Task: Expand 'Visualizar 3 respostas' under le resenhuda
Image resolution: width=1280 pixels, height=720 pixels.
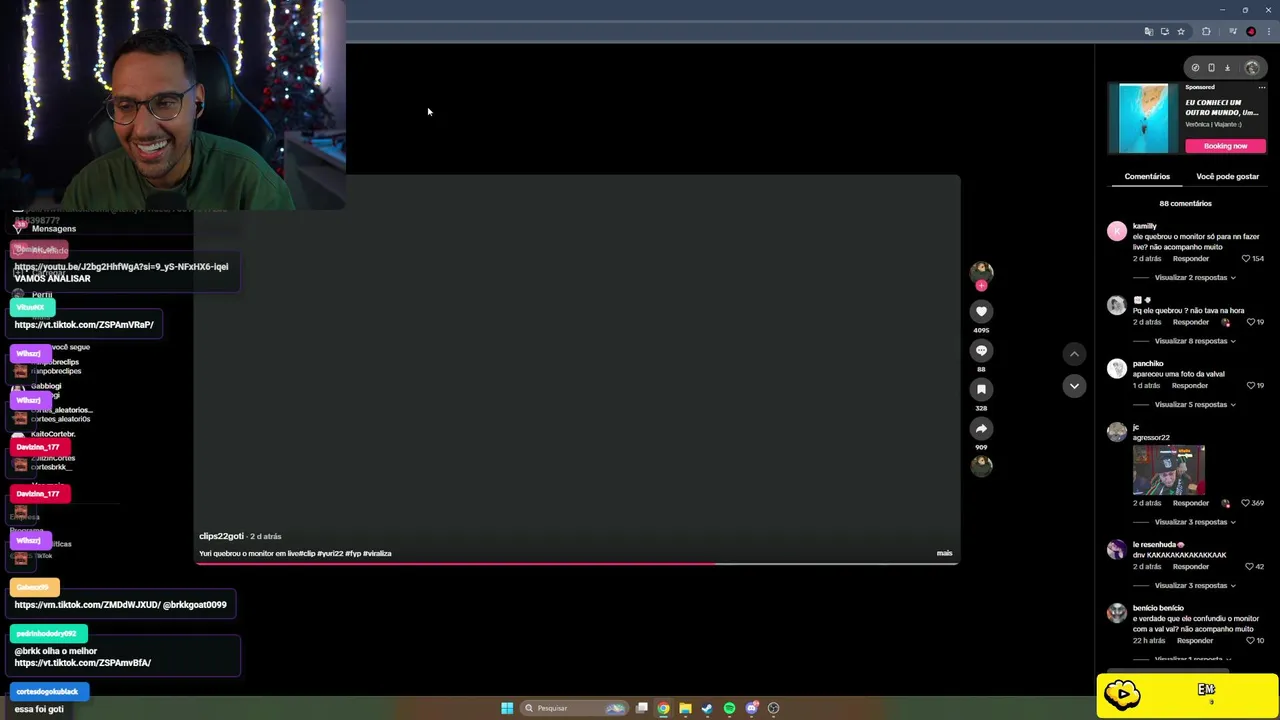Action: pyautogui.click(x=1194, y=586)
